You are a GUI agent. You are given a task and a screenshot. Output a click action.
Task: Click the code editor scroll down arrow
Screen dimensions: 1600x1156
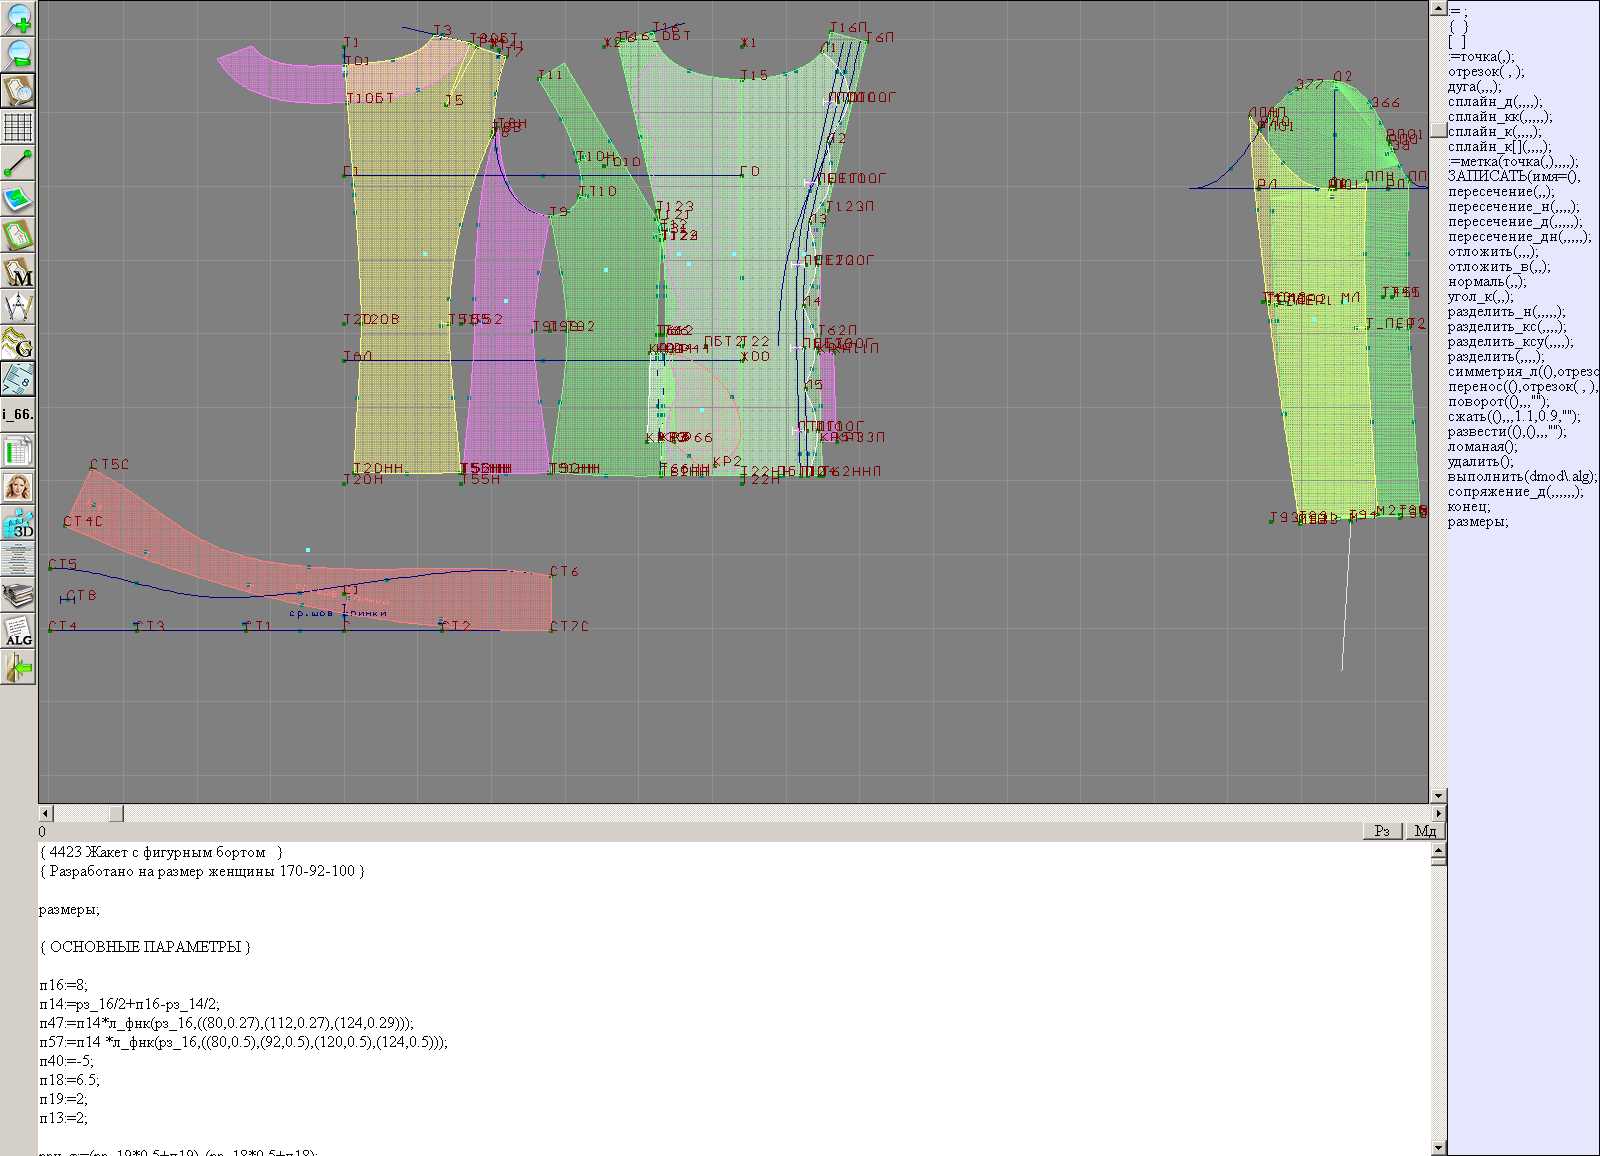[x=1438, y=1147]
